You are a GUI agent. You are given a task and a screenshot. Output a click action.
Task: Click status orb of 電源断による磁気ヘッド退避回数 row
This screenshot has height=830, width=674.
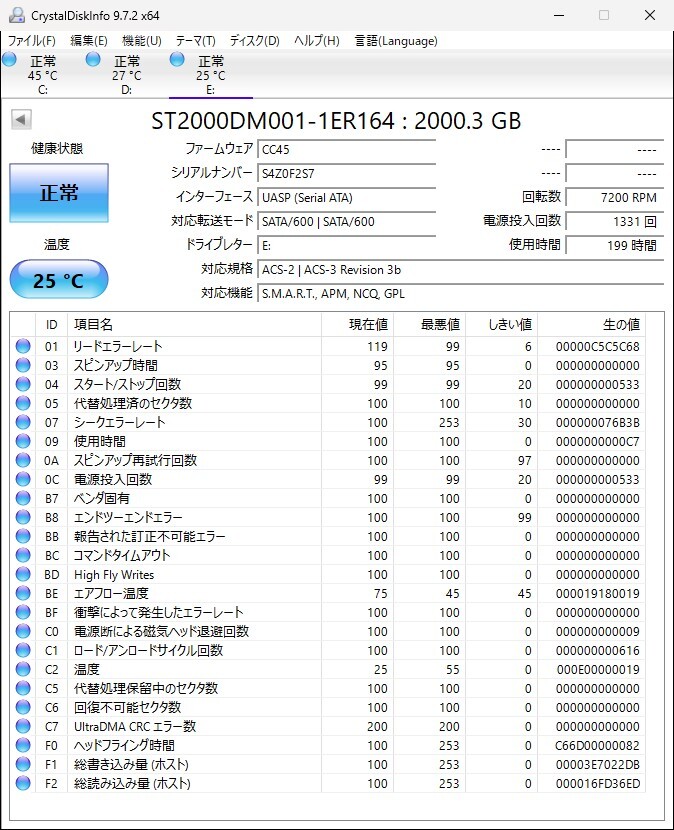point(23,631)
